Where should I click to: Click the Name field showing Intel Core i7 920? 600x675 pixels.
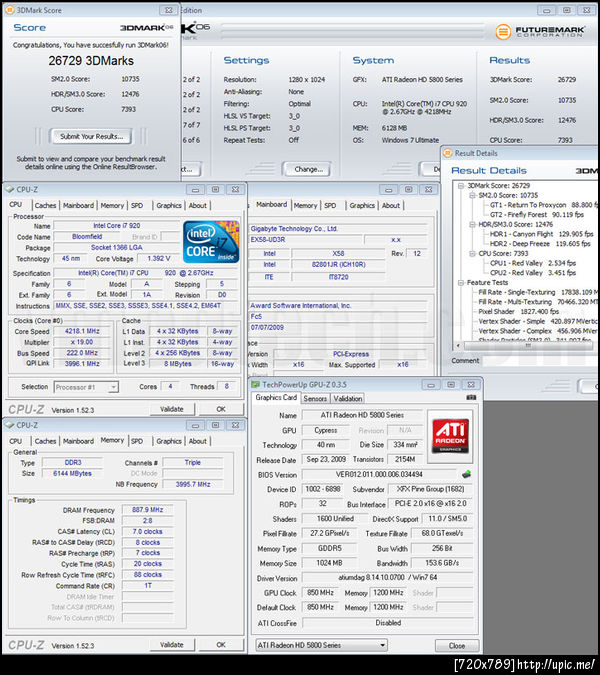pos(116,226)
